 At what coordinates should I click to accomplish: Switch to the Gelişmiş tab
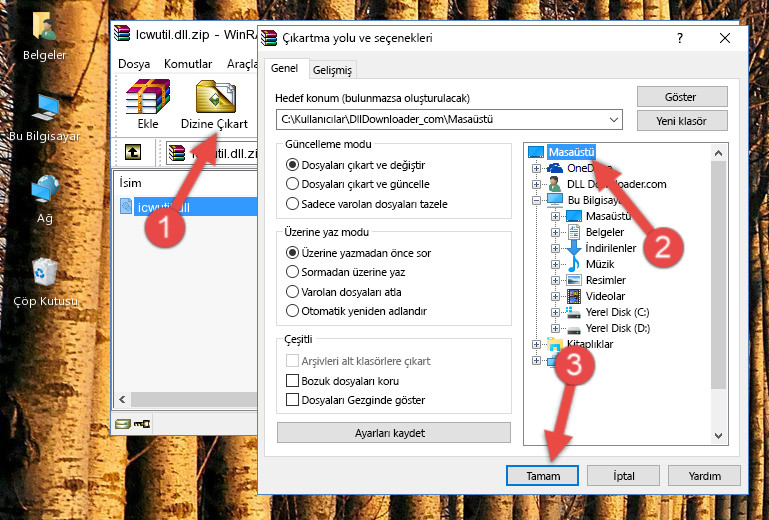tap(333, 70)
